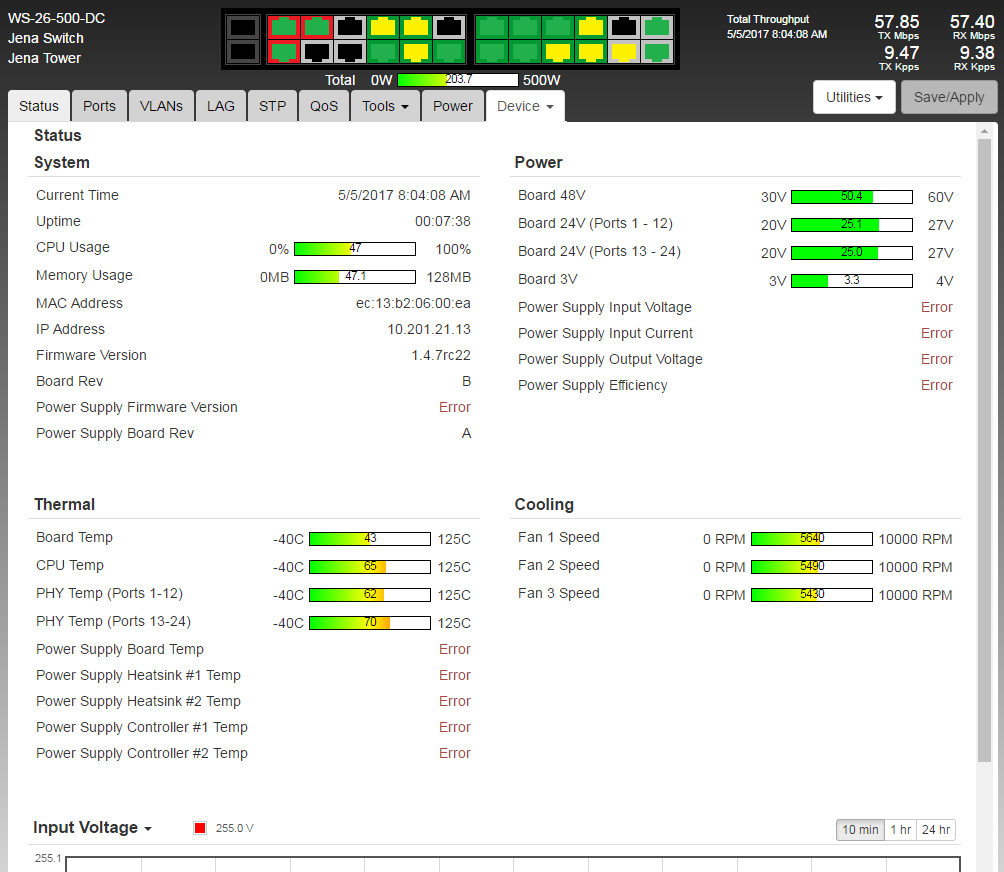Select the last port in the top row

[657, 27]
